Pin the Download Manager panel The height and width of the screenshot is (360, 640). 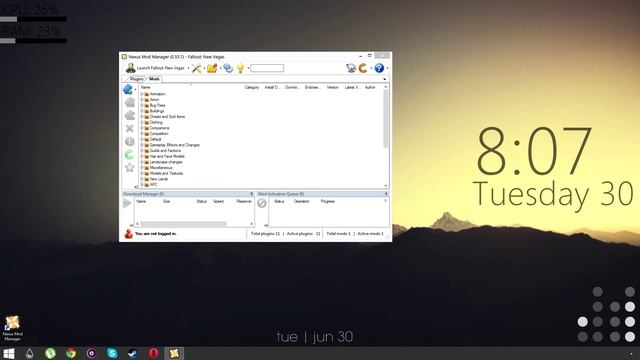[251, 194]
